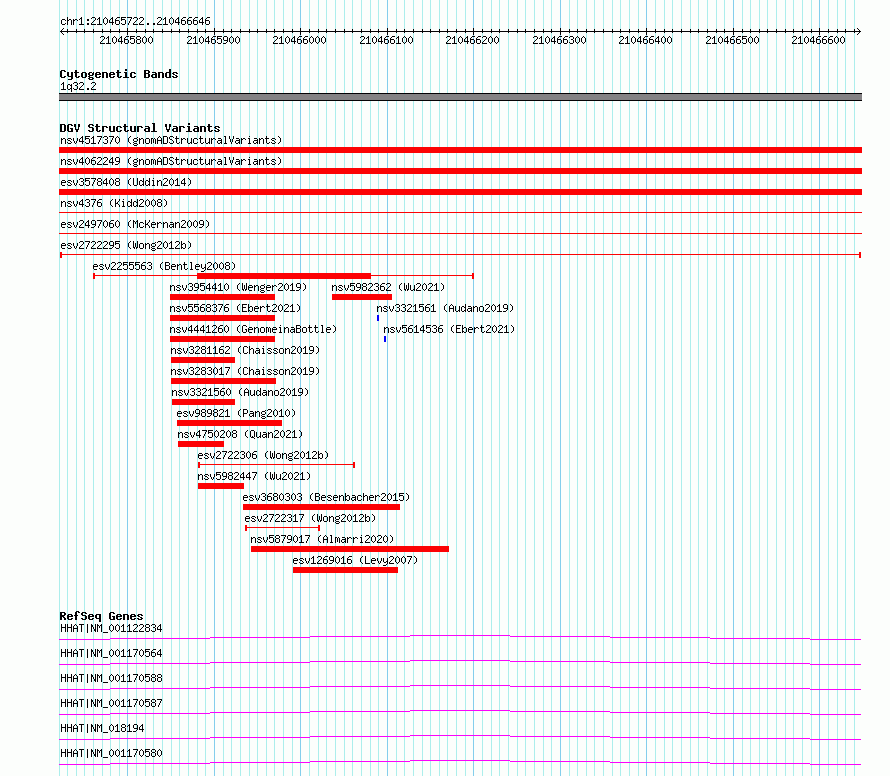Click nsv5879017 (Almarri2020) label
890x776 pixels.
click(322, 539)
